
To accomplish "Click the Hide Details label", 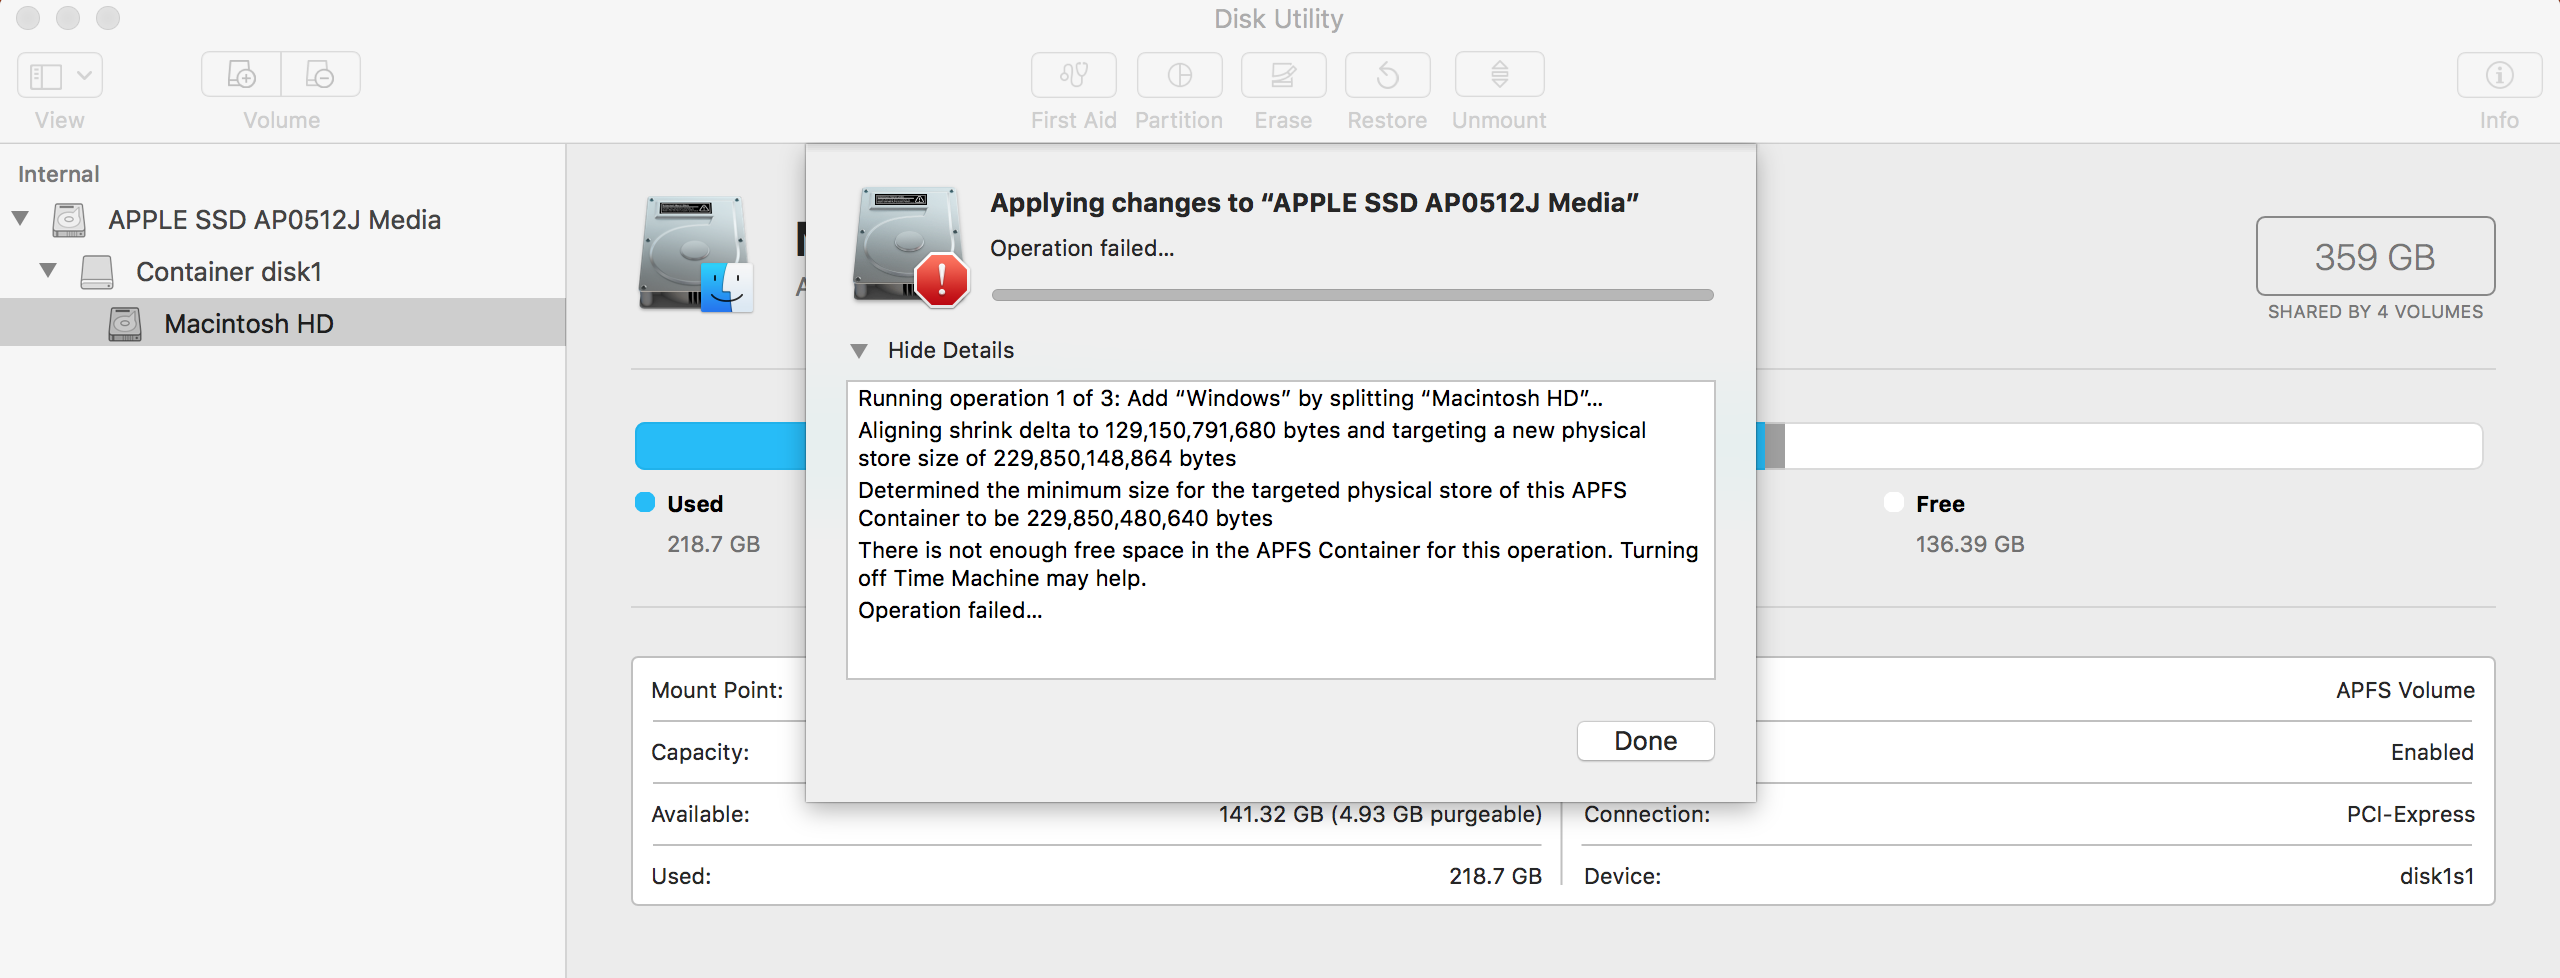I will coord(951,350).
